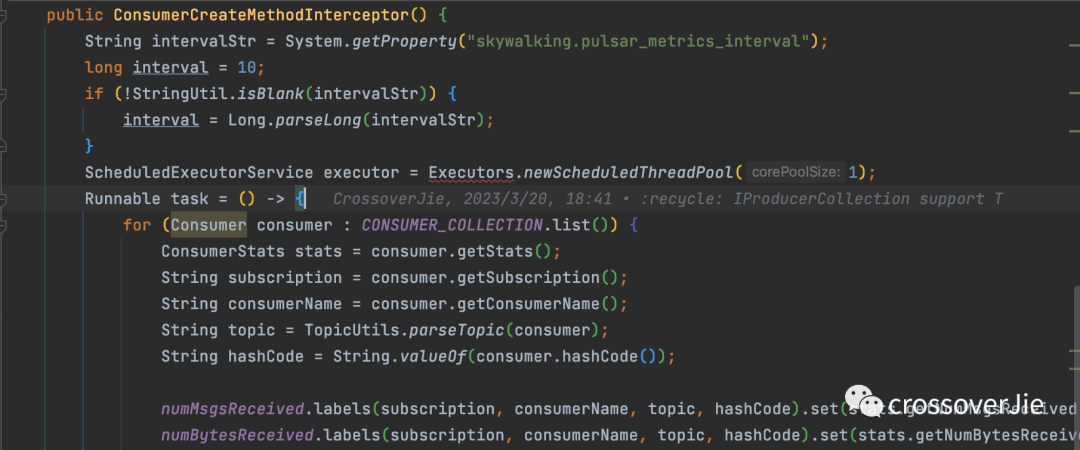This screenshot has height=450, width=1080.
Task: Collapse the for Consumer loop fold marker
Action: coord(4,225)
